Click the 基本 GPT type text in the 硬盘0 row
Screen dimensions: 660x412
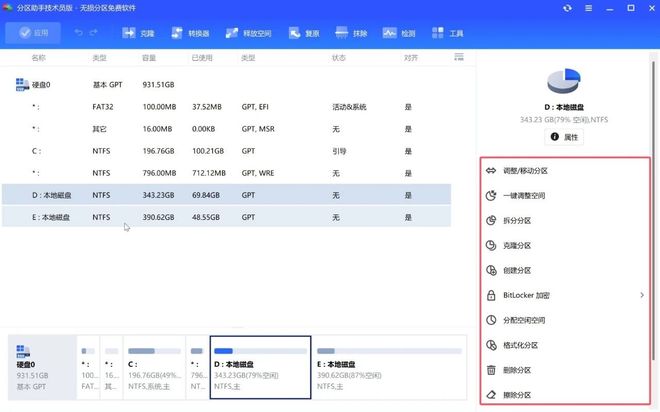(x=107, y=85)
